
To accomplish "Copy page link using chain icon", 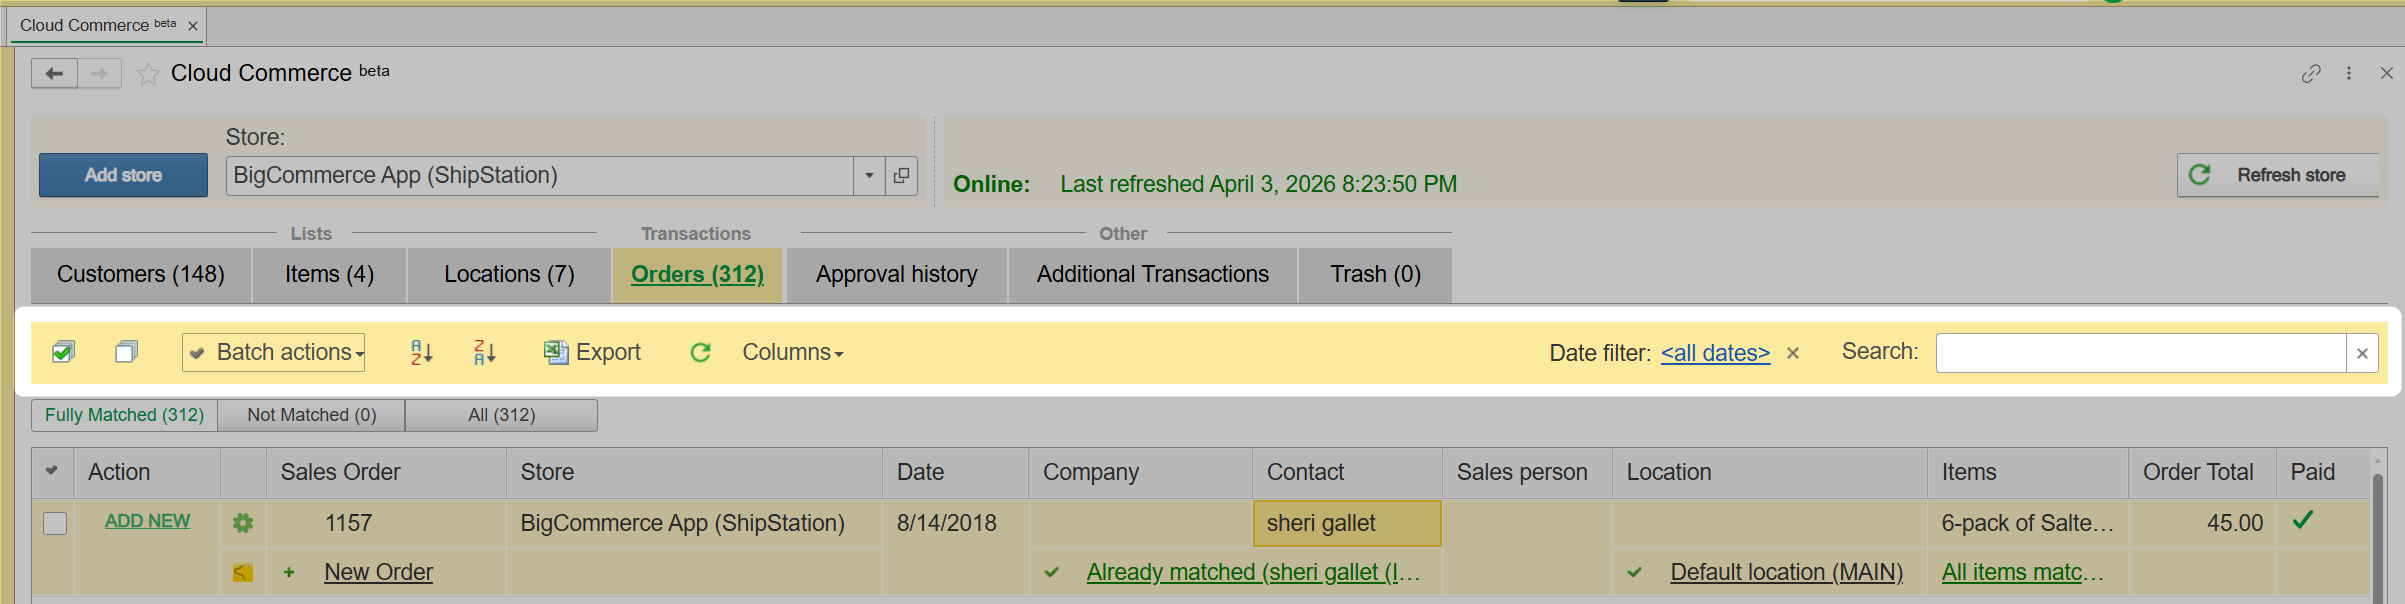I will pos(2310,74).
